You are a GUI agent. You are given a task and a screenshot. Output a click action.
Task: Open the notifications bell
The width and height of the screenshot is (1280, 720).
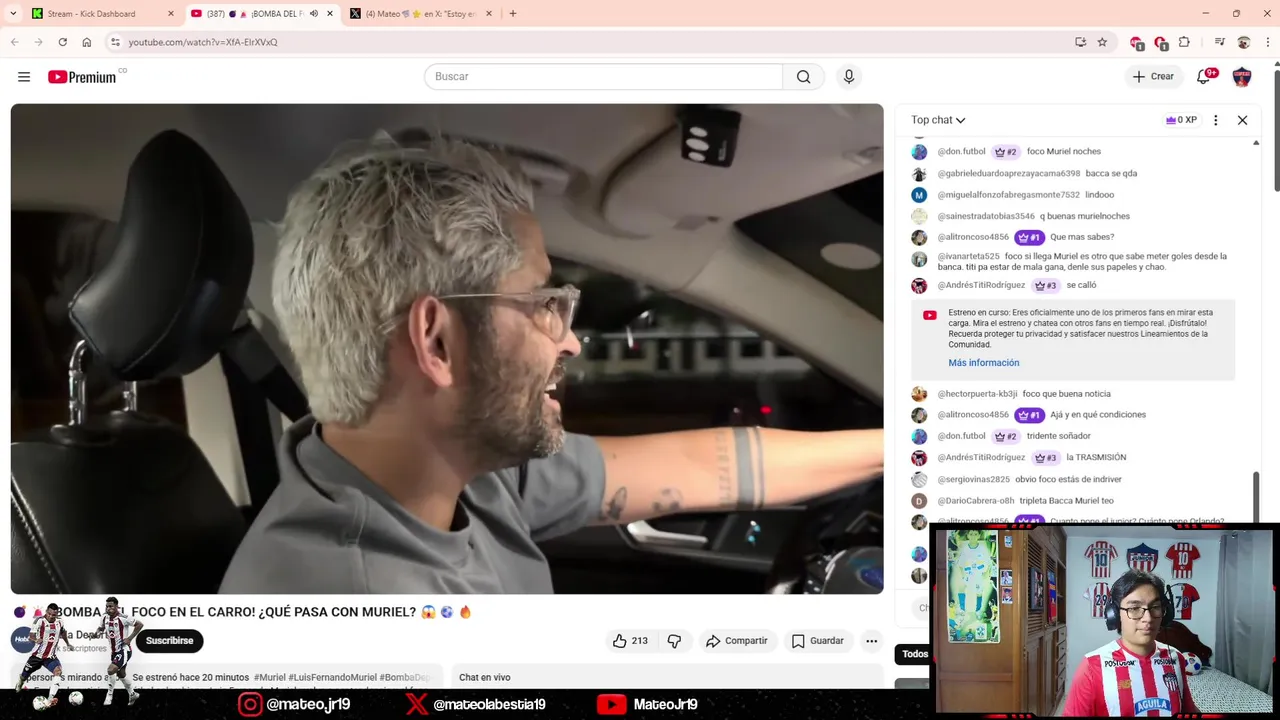click(x=1204, y=77)
